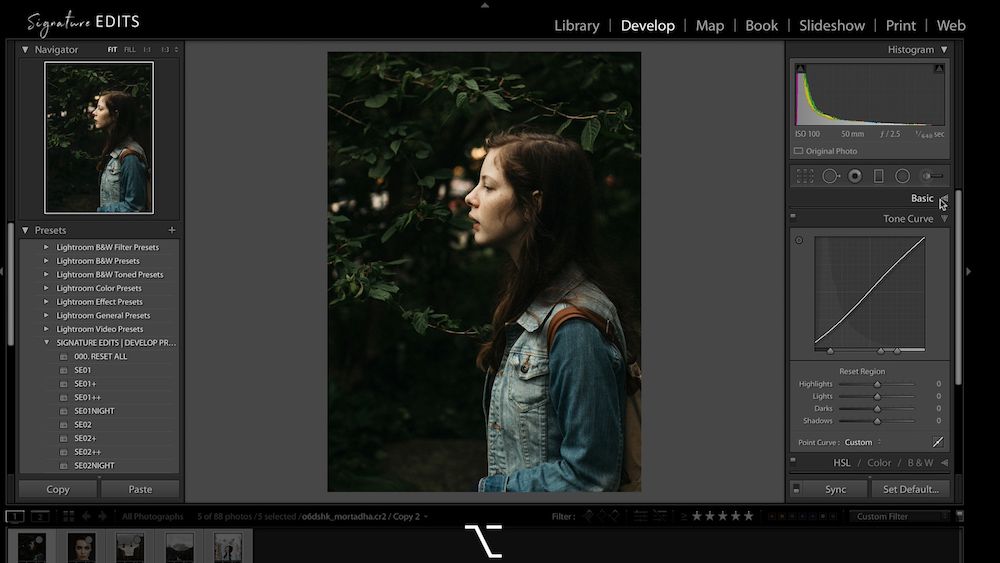Expand the Lightroom Color Presets folder

(x=45, y=288)
